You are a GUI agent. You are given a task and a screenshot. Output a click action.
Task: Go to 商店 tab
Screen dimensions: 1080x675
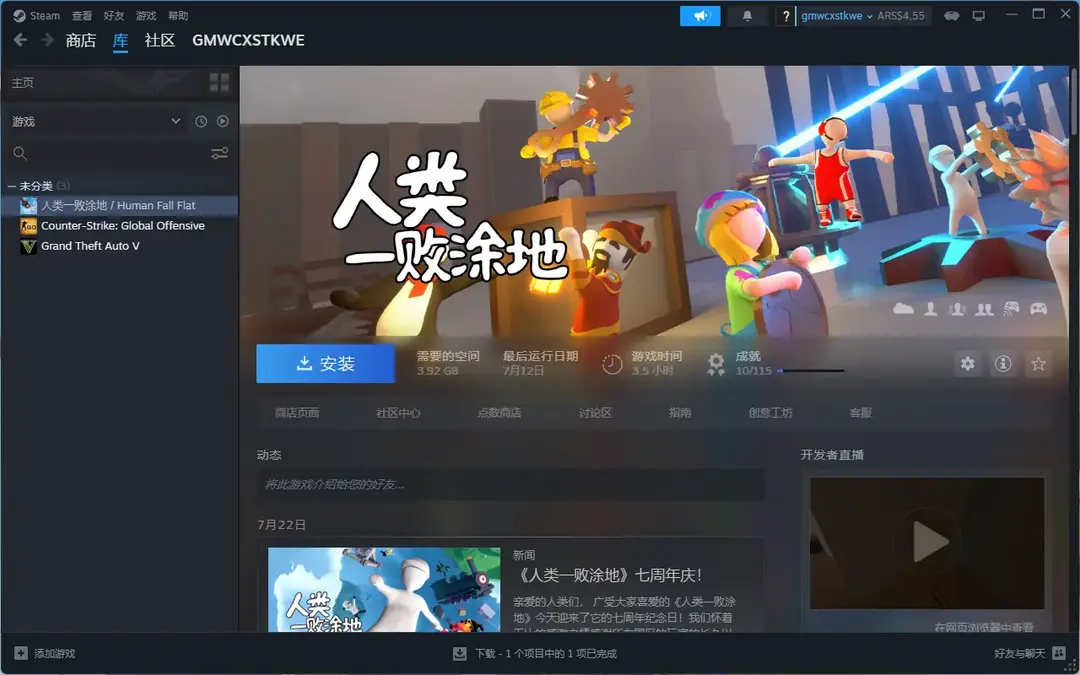[81, 40]
